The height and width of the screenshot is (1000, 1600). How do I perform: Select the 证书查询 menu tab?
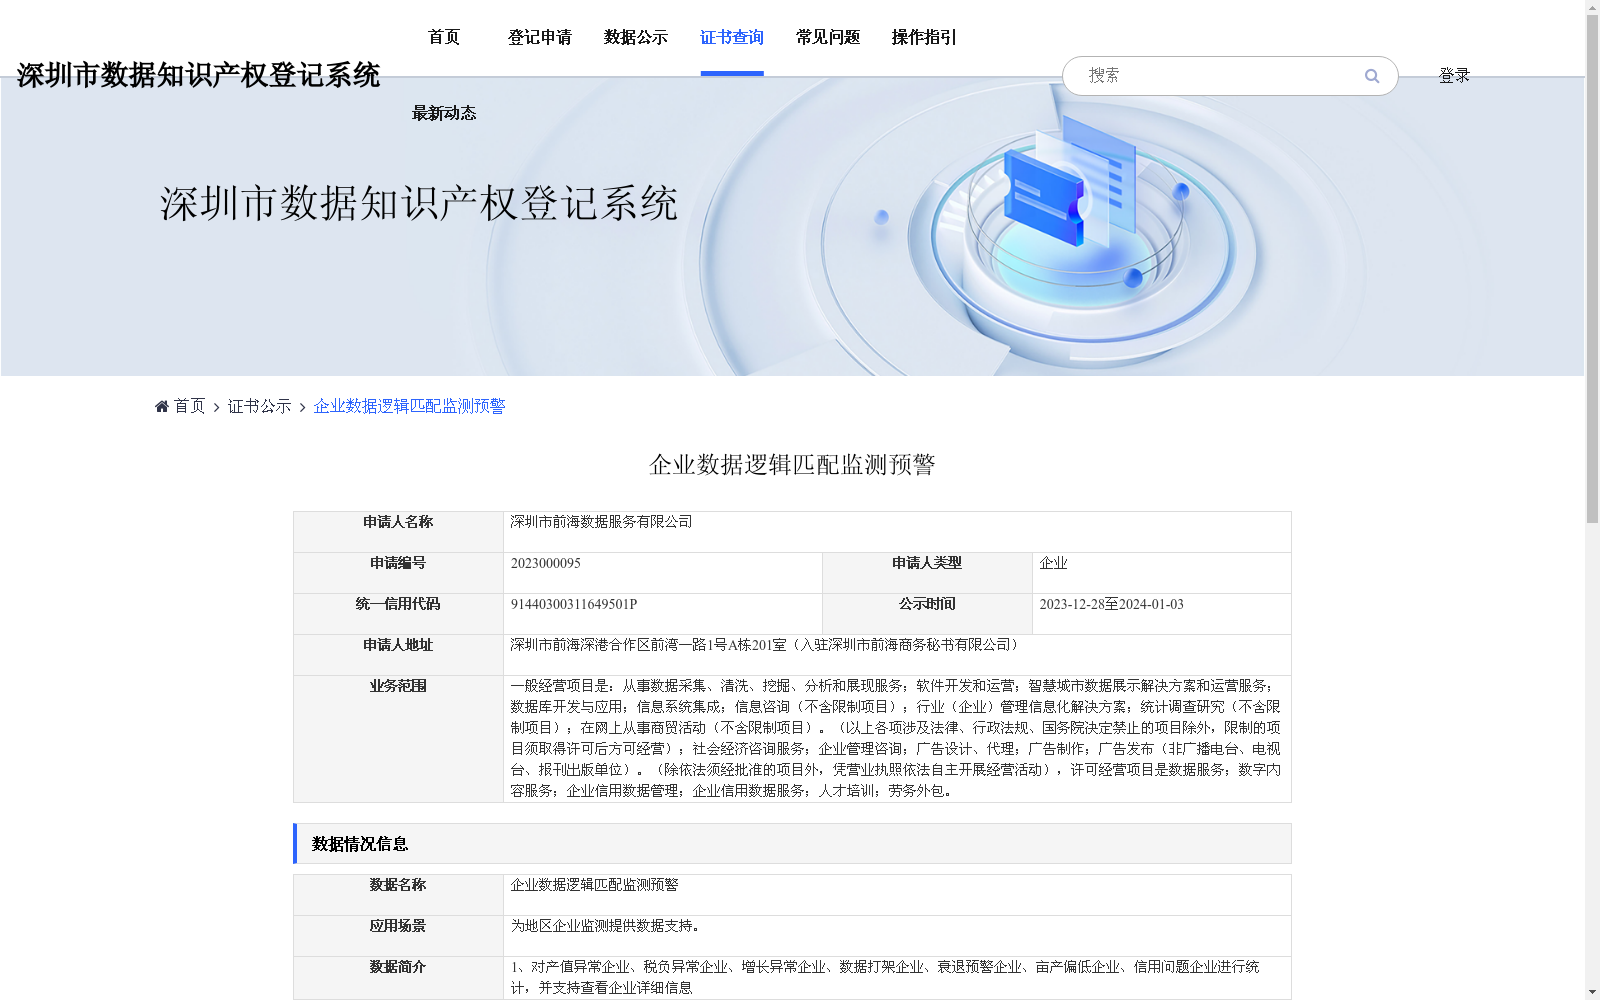[732, 37]
